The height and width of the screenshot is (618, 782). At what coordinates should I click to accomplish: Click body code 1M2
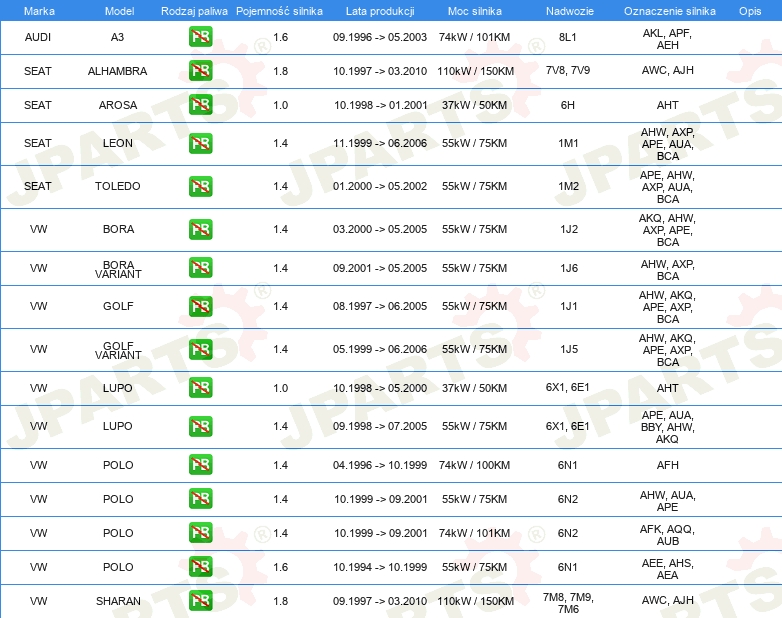pyautogui.click(x=568, y=186)
